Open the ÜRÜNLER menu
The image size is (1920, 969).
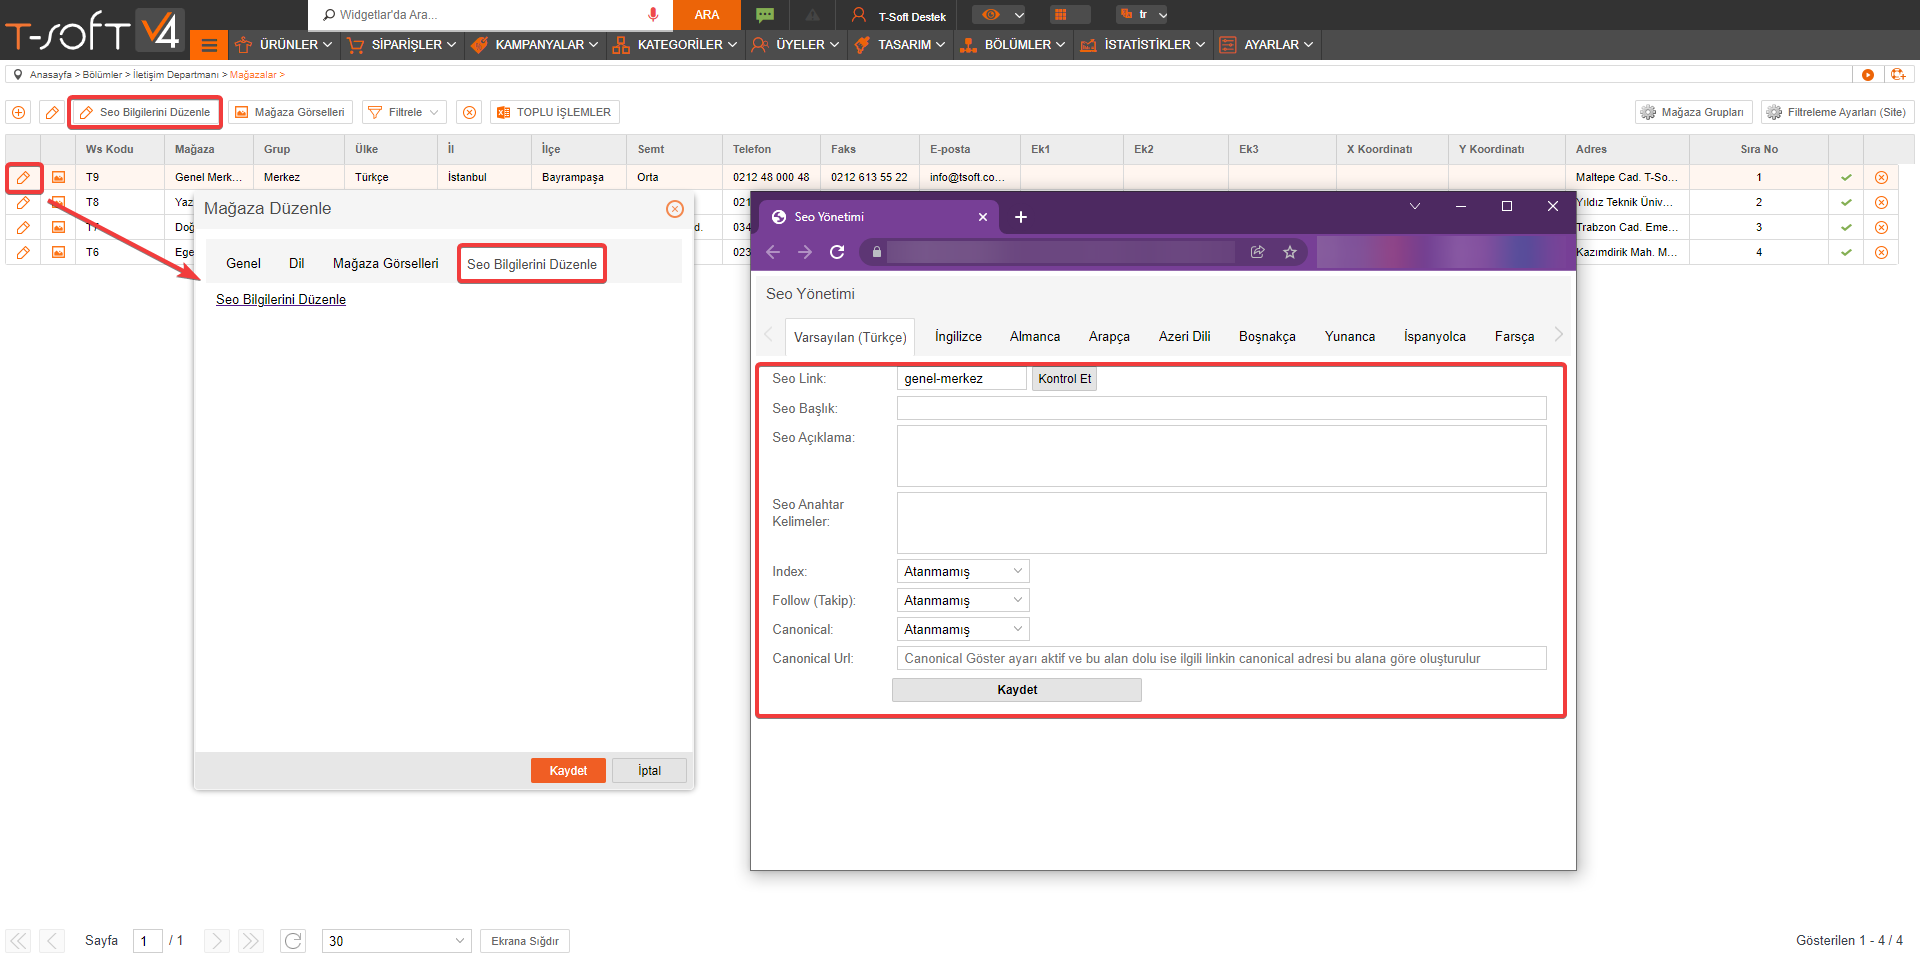[283, 45]
